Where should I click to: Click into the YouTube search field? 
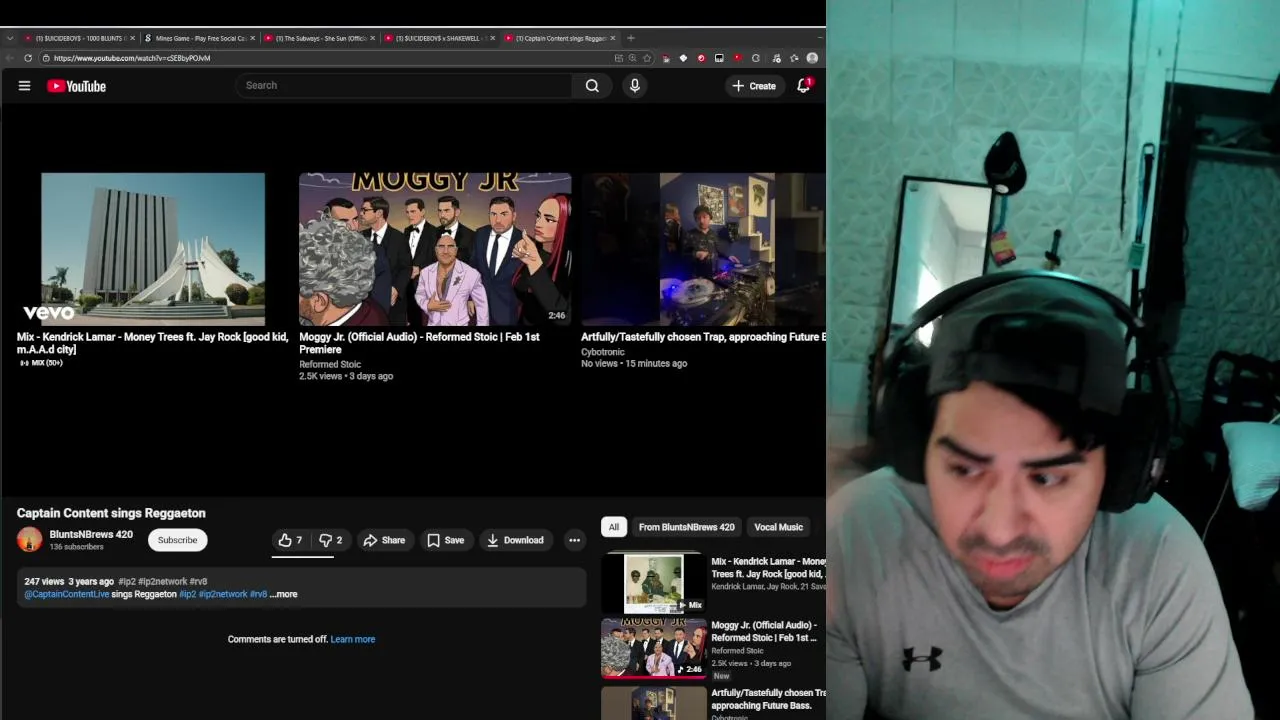pos(405,86)
